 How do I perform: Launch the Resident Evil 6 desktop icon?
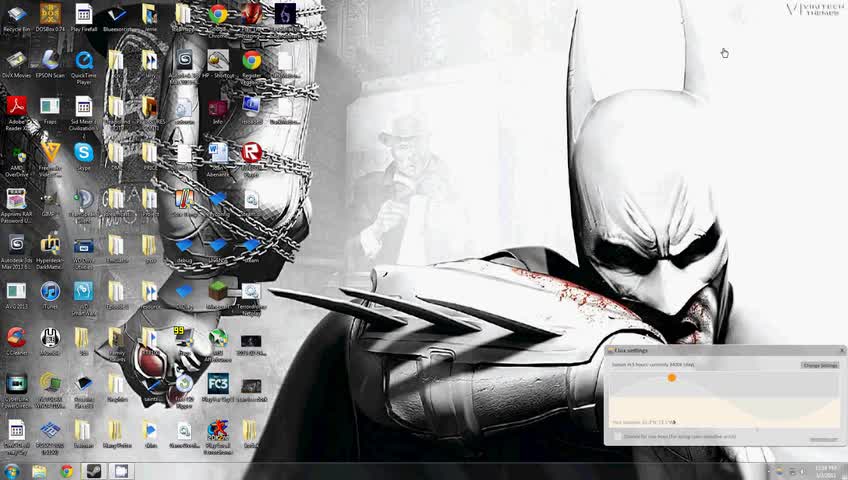pos(285,19)
